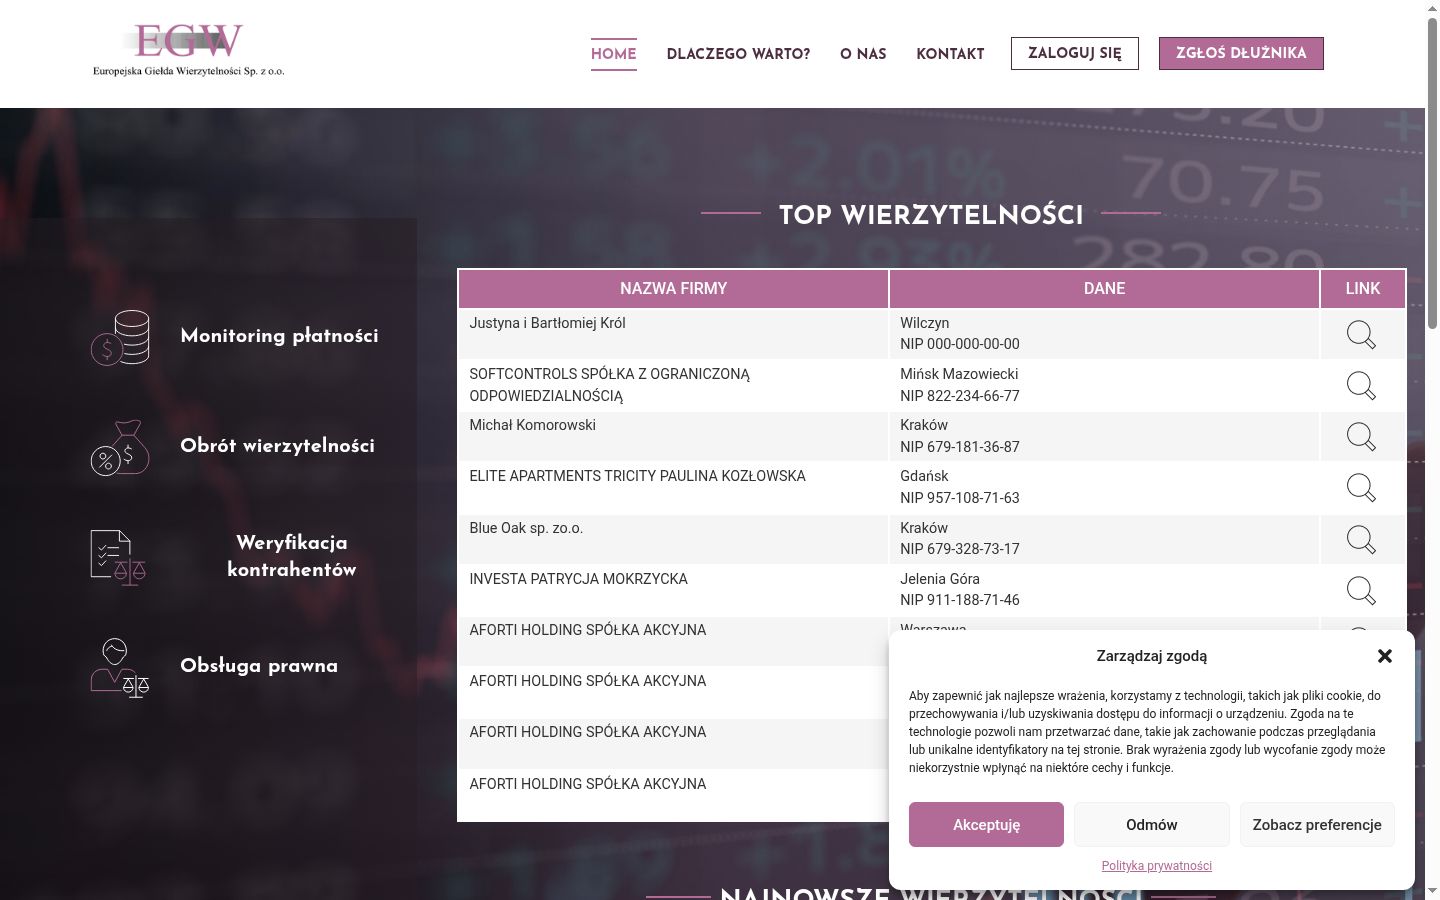Click the Monitoring płatności coins icon
The height and width of the screenshot is (900, 1440).
pyautogui.click(x=120, y=337)
